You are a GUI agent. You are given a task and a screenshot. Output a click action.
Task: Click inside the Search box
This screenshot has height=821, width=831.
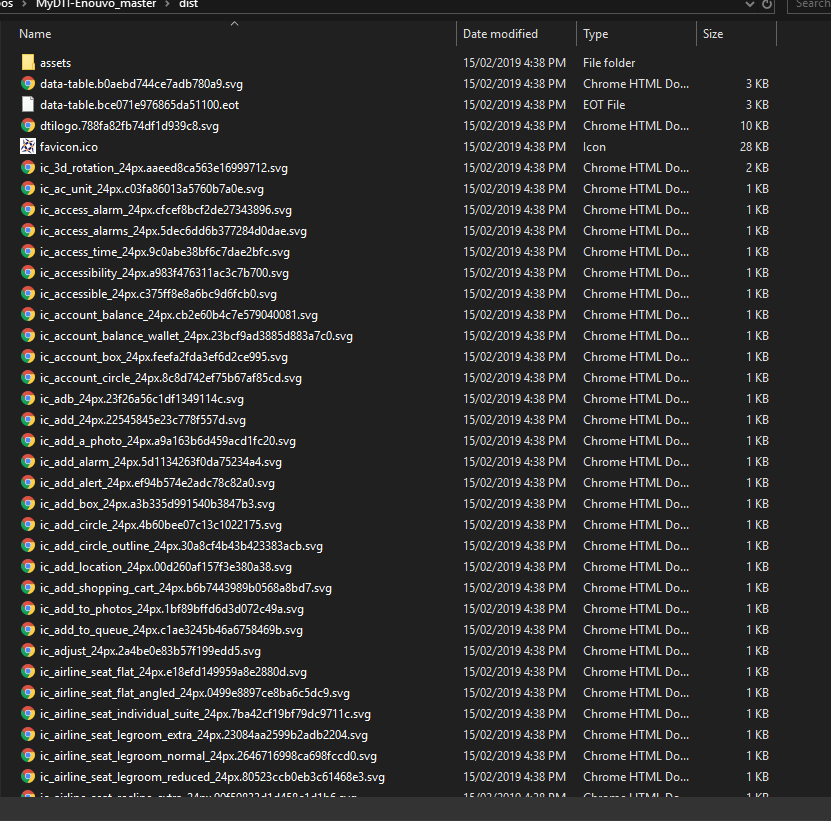pyautogui.click(x=810, y=5)
